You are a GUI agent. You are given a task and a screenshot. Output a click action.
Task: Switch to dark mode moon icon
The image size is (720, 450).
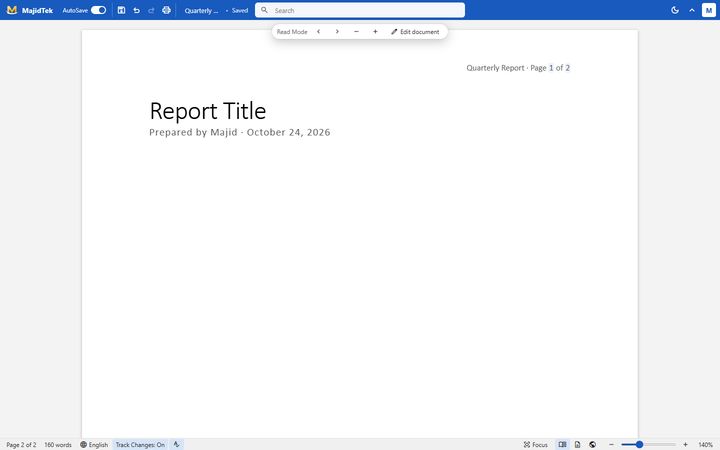[675, 10]
